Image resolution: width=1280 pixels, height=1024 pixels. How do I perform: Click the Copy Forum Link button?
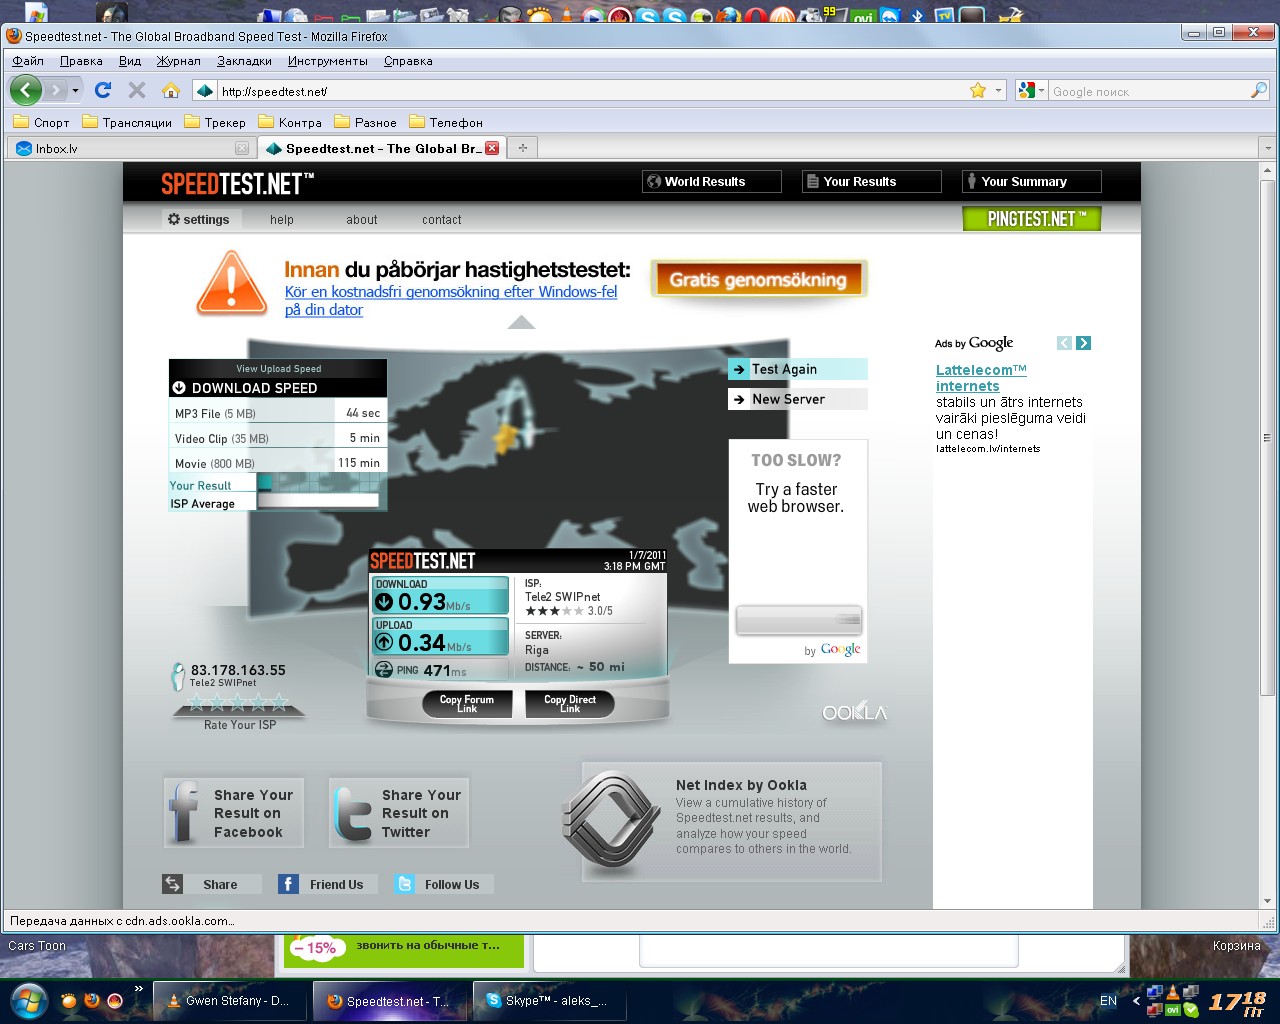tap(467, 704)
